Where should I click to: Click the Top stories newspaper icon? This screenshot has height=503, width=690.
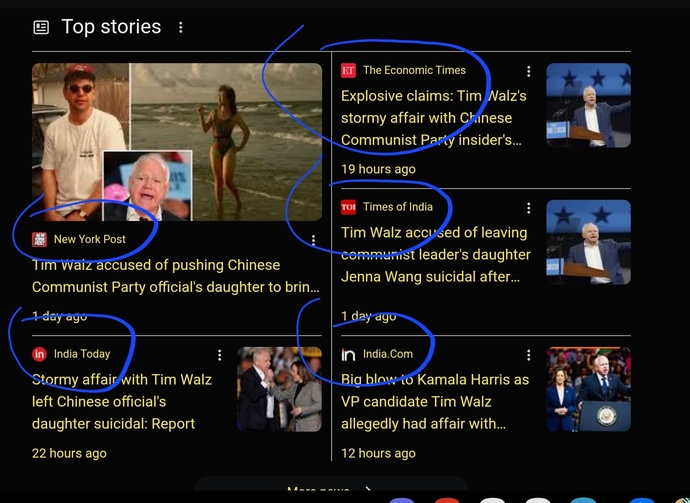(41, 27)
